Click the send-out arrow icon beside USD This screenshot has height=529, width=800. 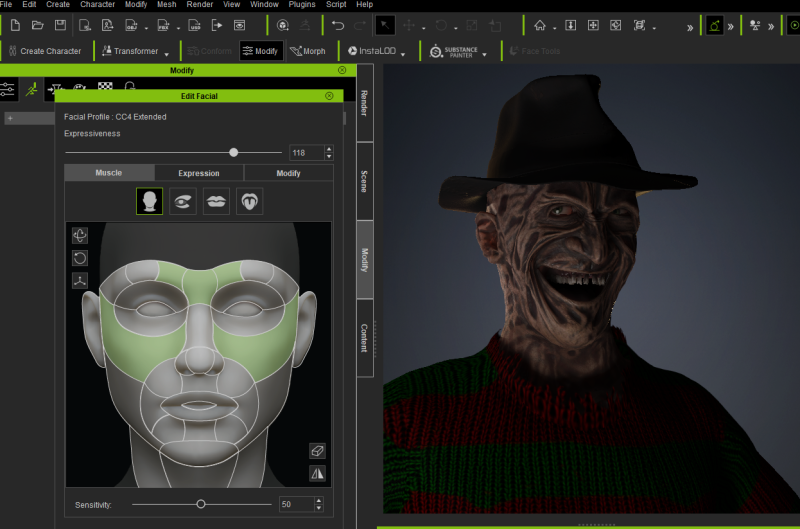pyautogui.click(x=217, y=25)
